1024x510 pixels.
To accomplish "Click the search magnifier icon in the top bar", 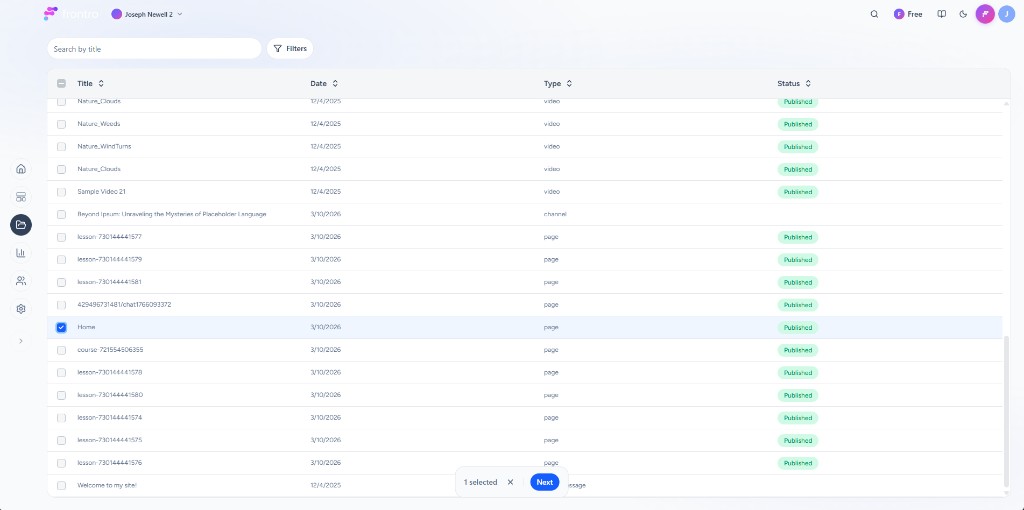I will (x=874, y=14).
